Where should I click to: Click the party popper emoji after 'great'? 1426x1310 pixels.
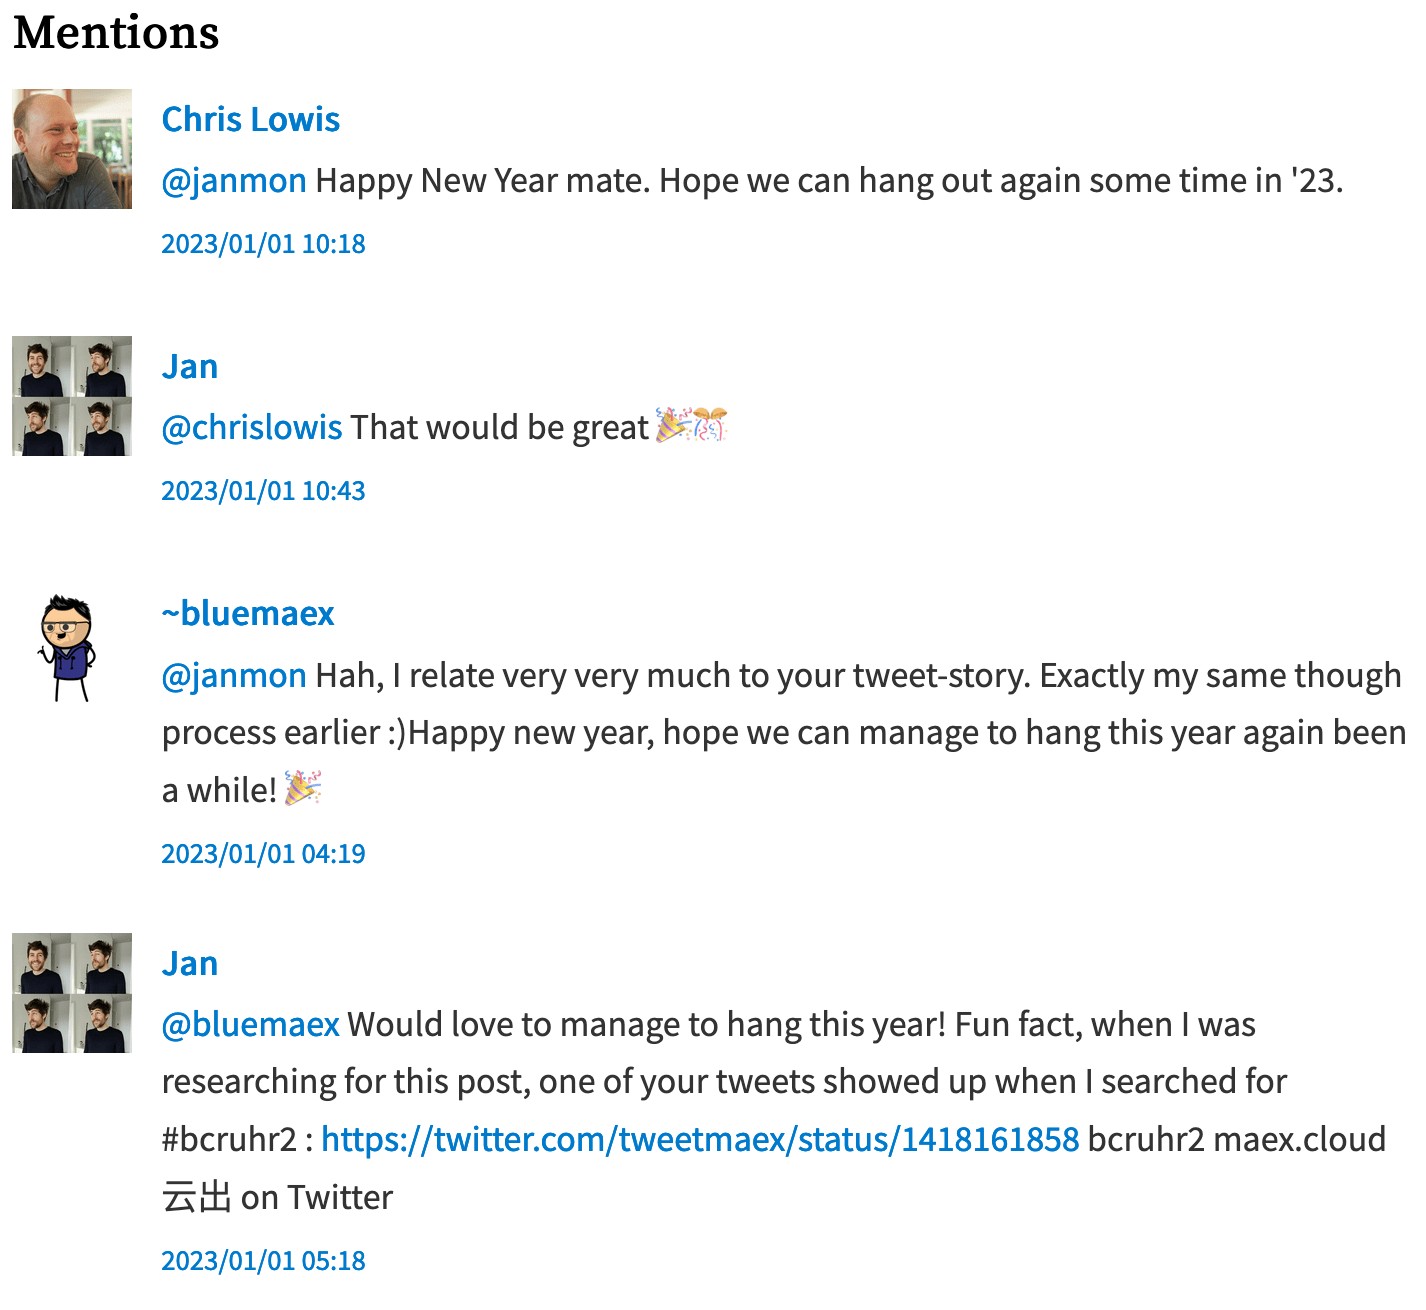[672, 425]
